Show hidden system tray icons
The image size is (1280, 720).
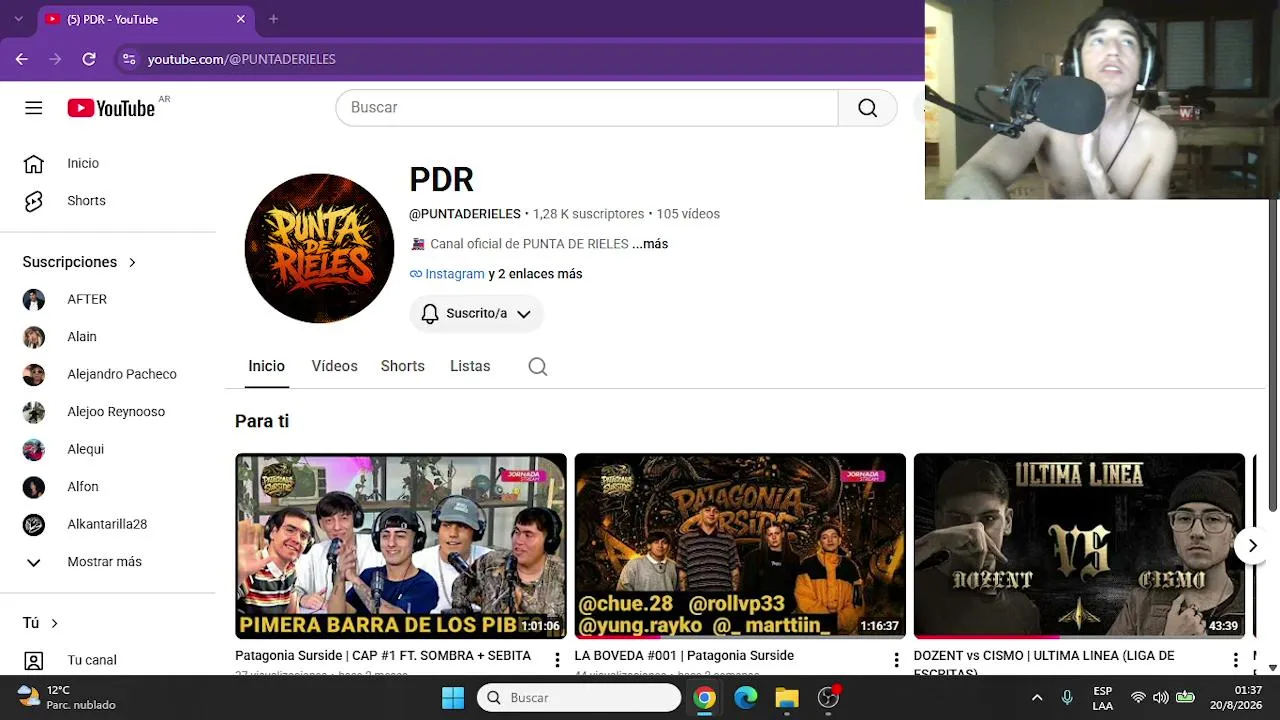click(1037, 697)
